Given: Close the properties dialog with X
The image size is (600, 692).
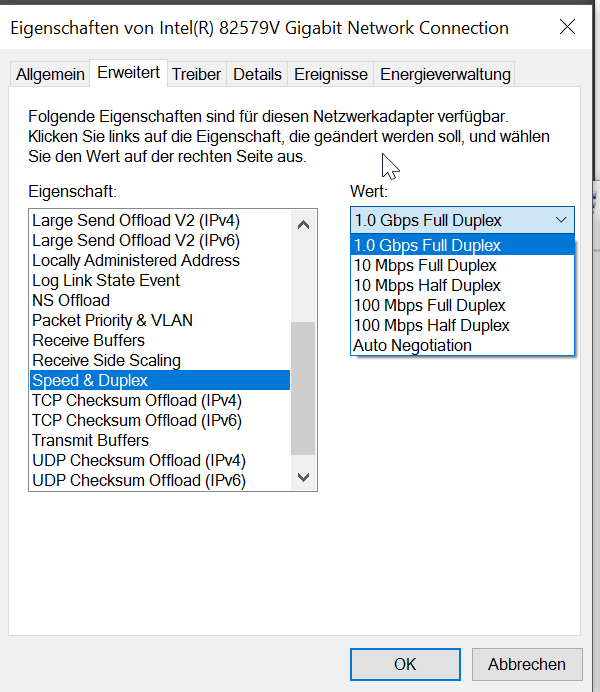Looking at the screenshot, I should click(567, 27).
